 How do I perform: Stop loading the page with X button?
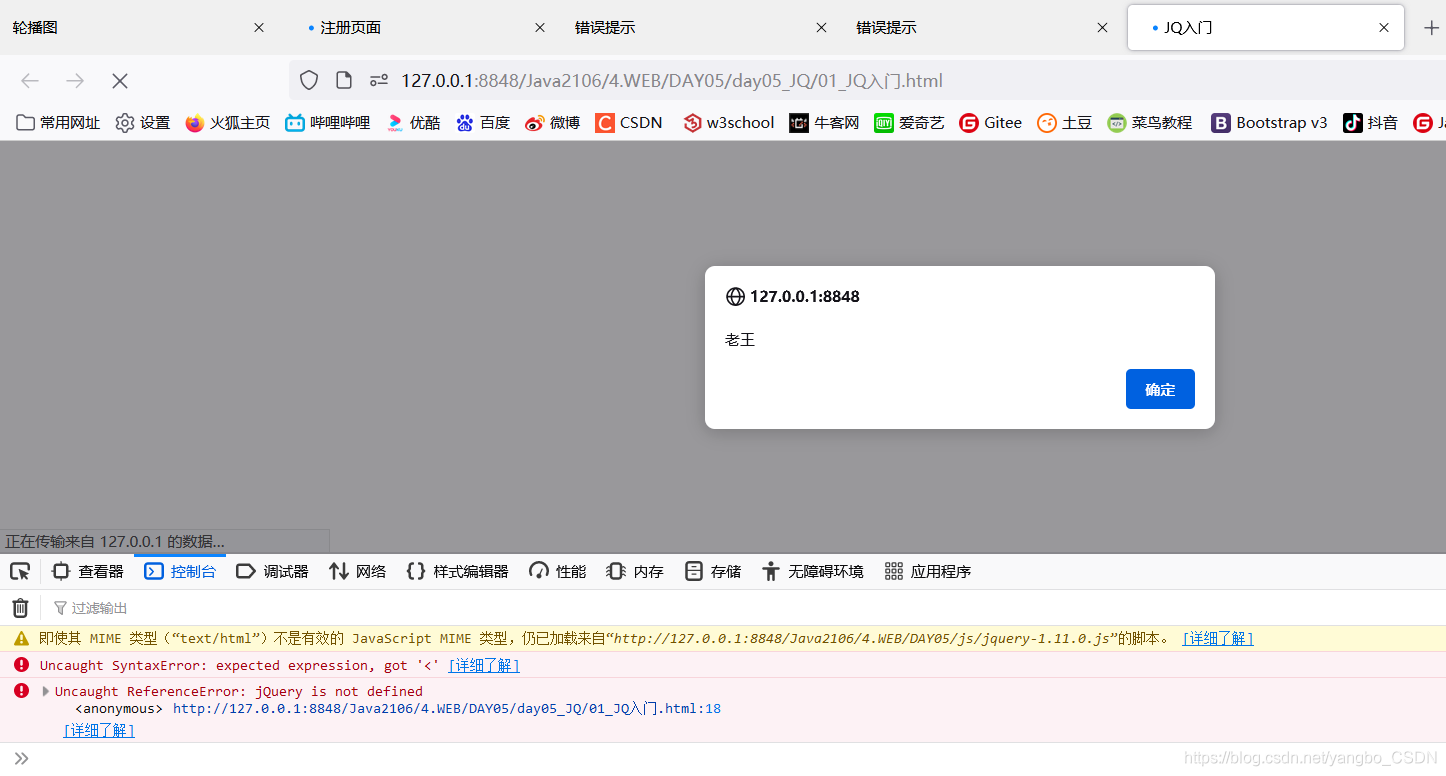point(120,81)
